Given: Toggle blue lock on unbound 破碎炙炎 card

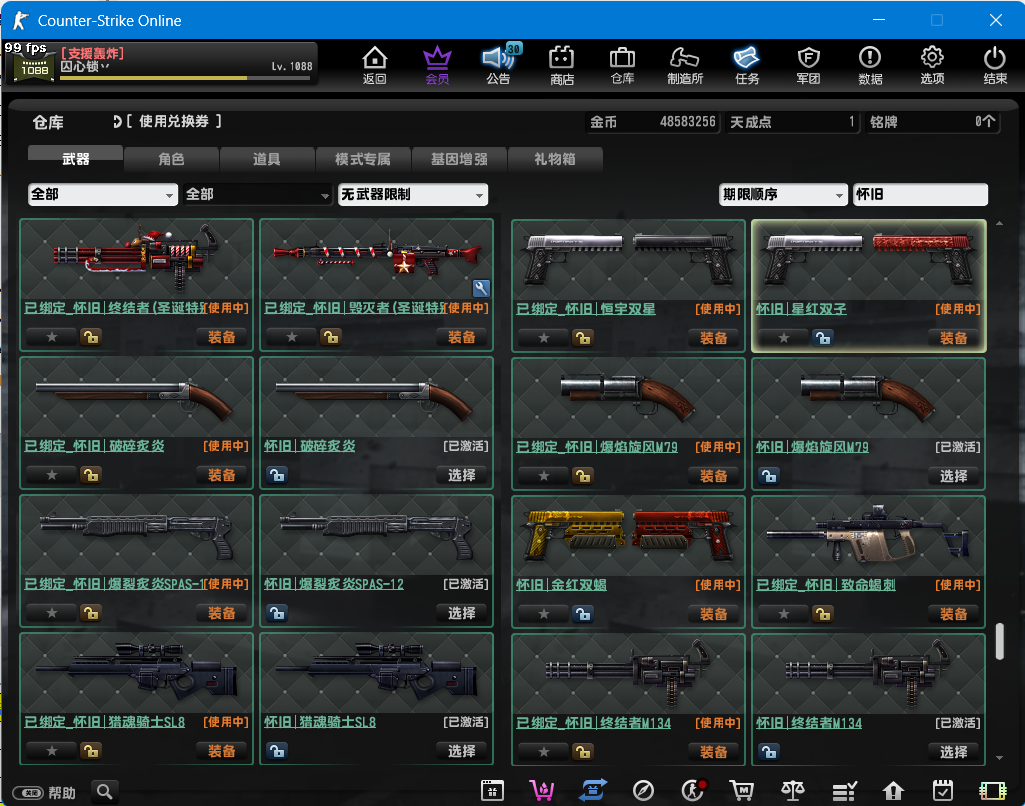Looking at the screenshot, I should click(277, 475).
